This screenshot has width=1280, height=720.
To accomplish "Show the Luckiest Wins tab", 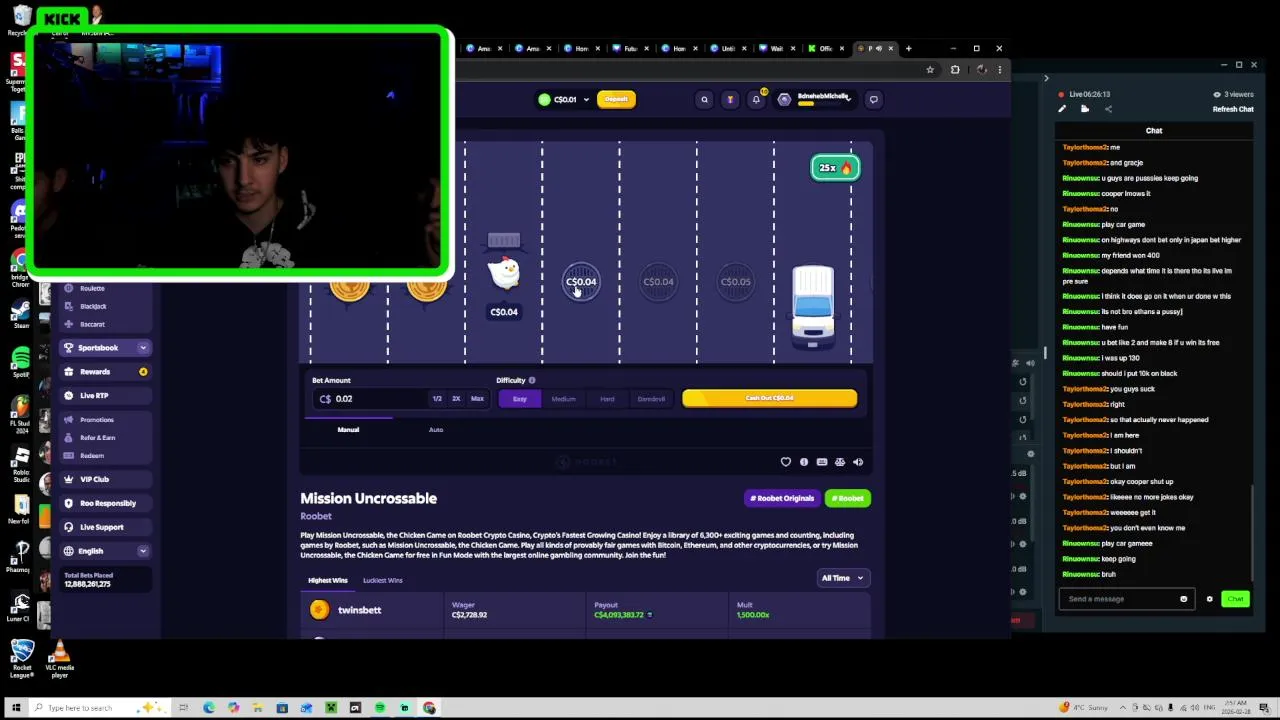I will (383, 580).
